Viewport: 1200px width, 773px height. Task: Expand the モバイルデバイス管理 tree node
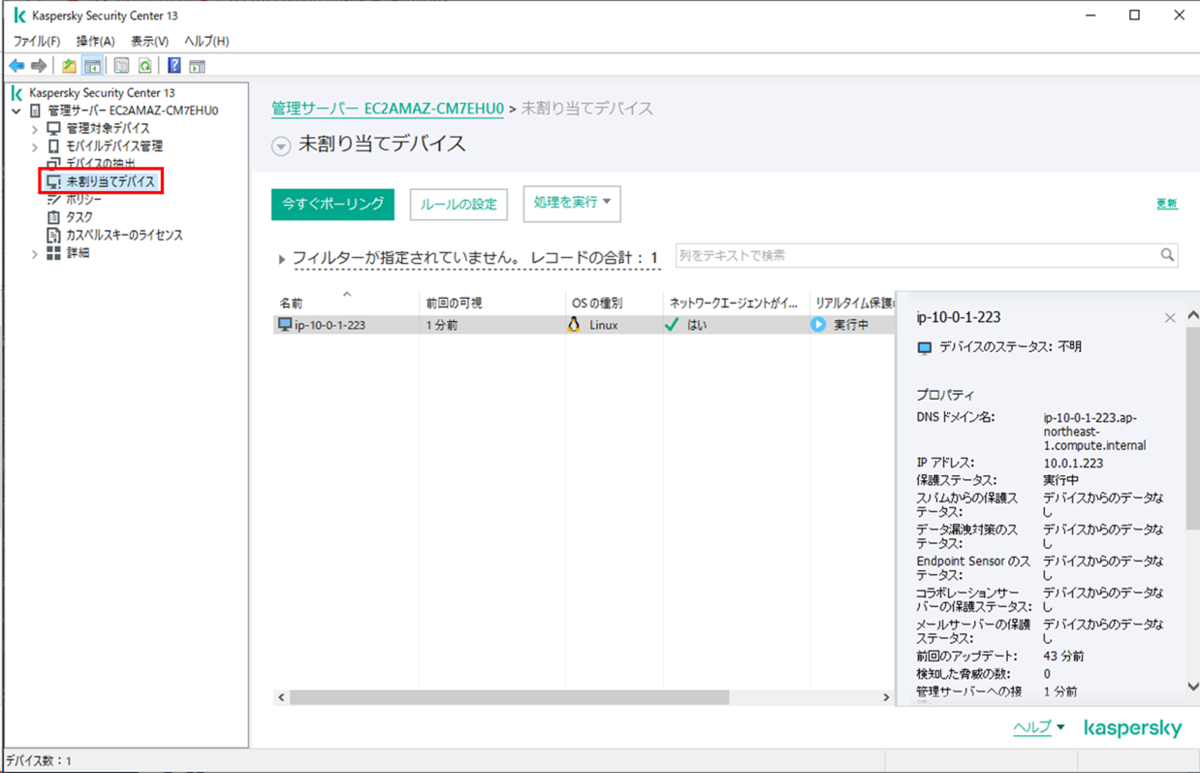tap(35, 147)
